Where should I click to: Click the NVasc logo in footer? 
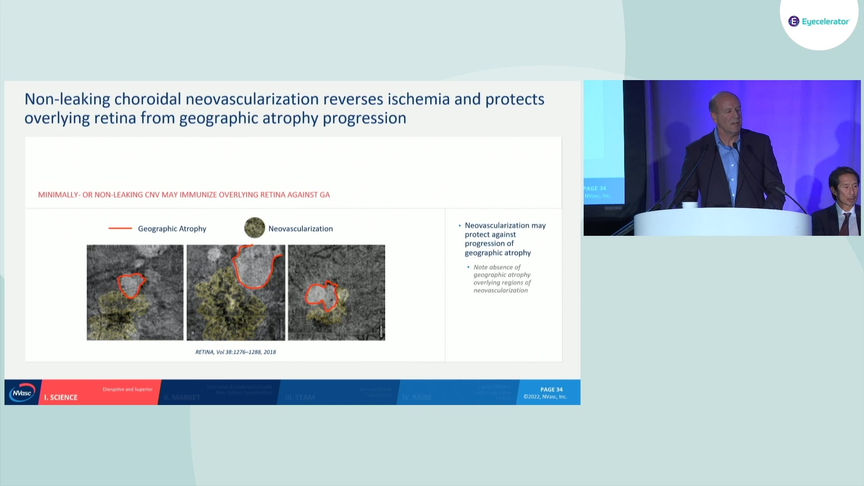(x=22, y=392)
